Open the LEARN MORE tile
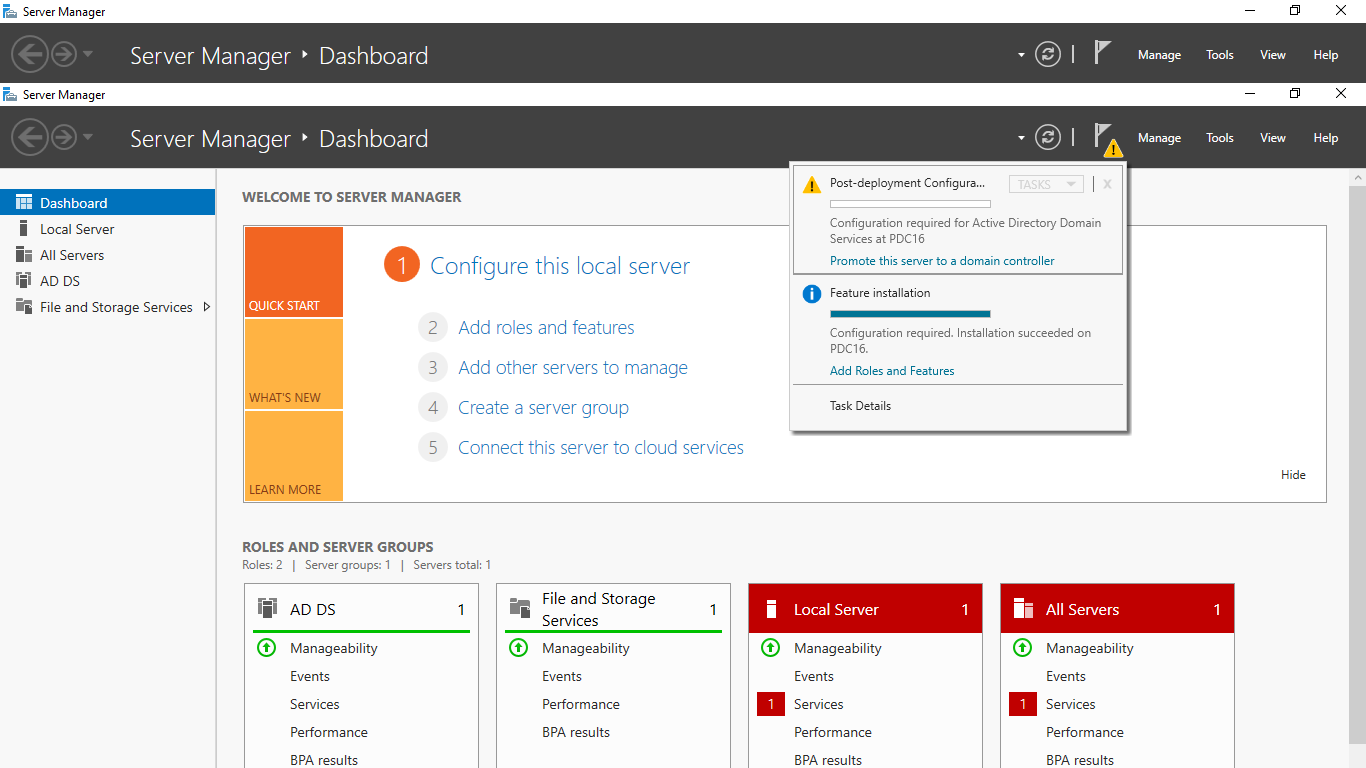 [x=293, y=456]
